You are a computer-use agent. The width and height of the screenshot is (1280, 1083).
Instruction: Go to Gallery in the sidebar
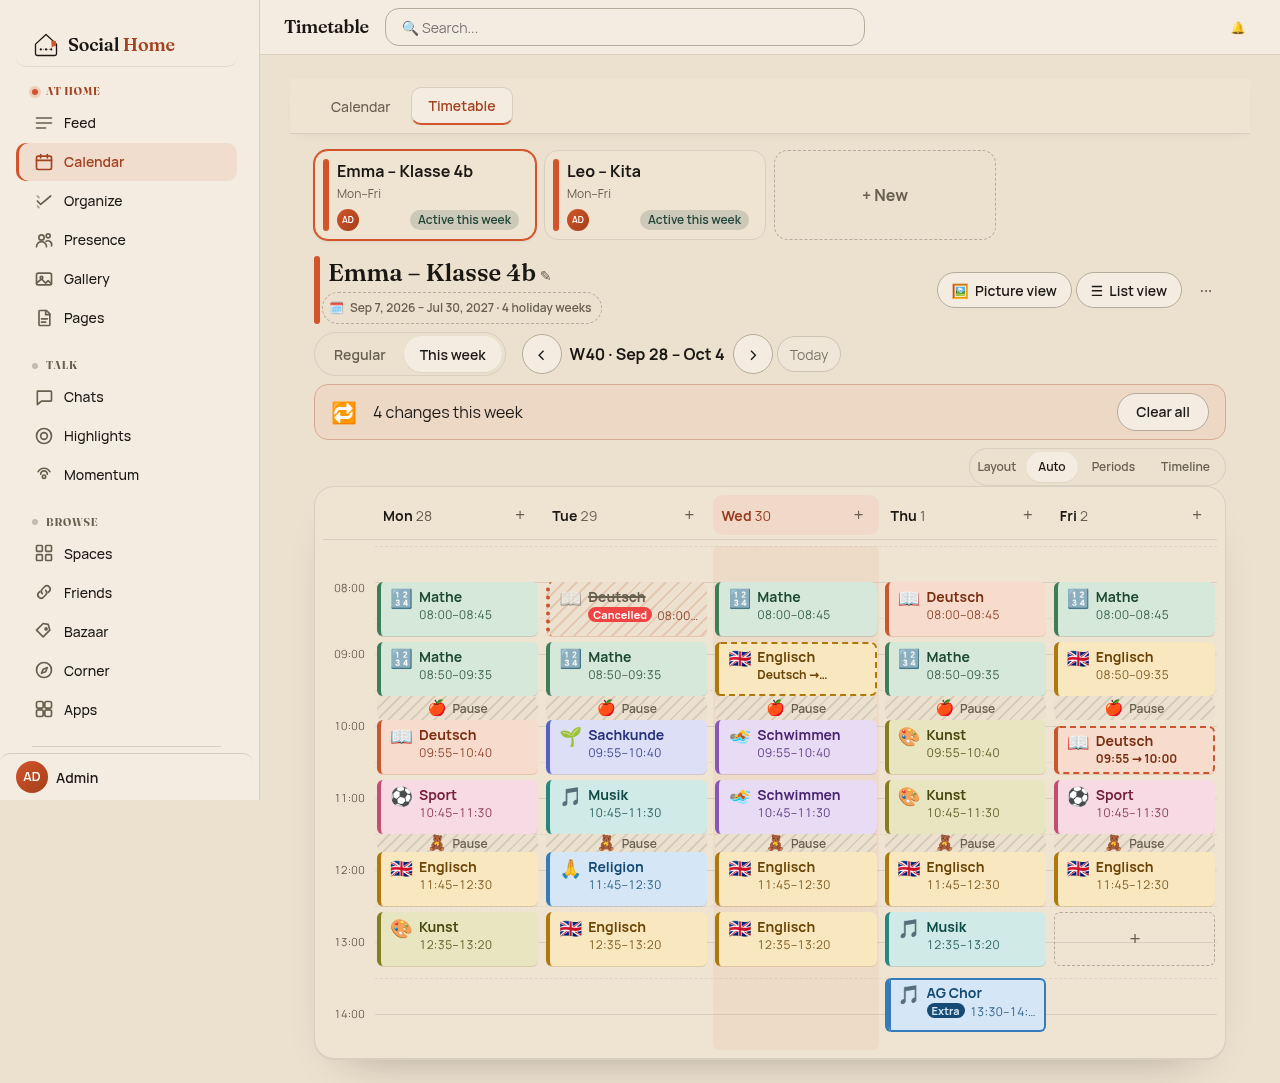(x=127, y=279)
